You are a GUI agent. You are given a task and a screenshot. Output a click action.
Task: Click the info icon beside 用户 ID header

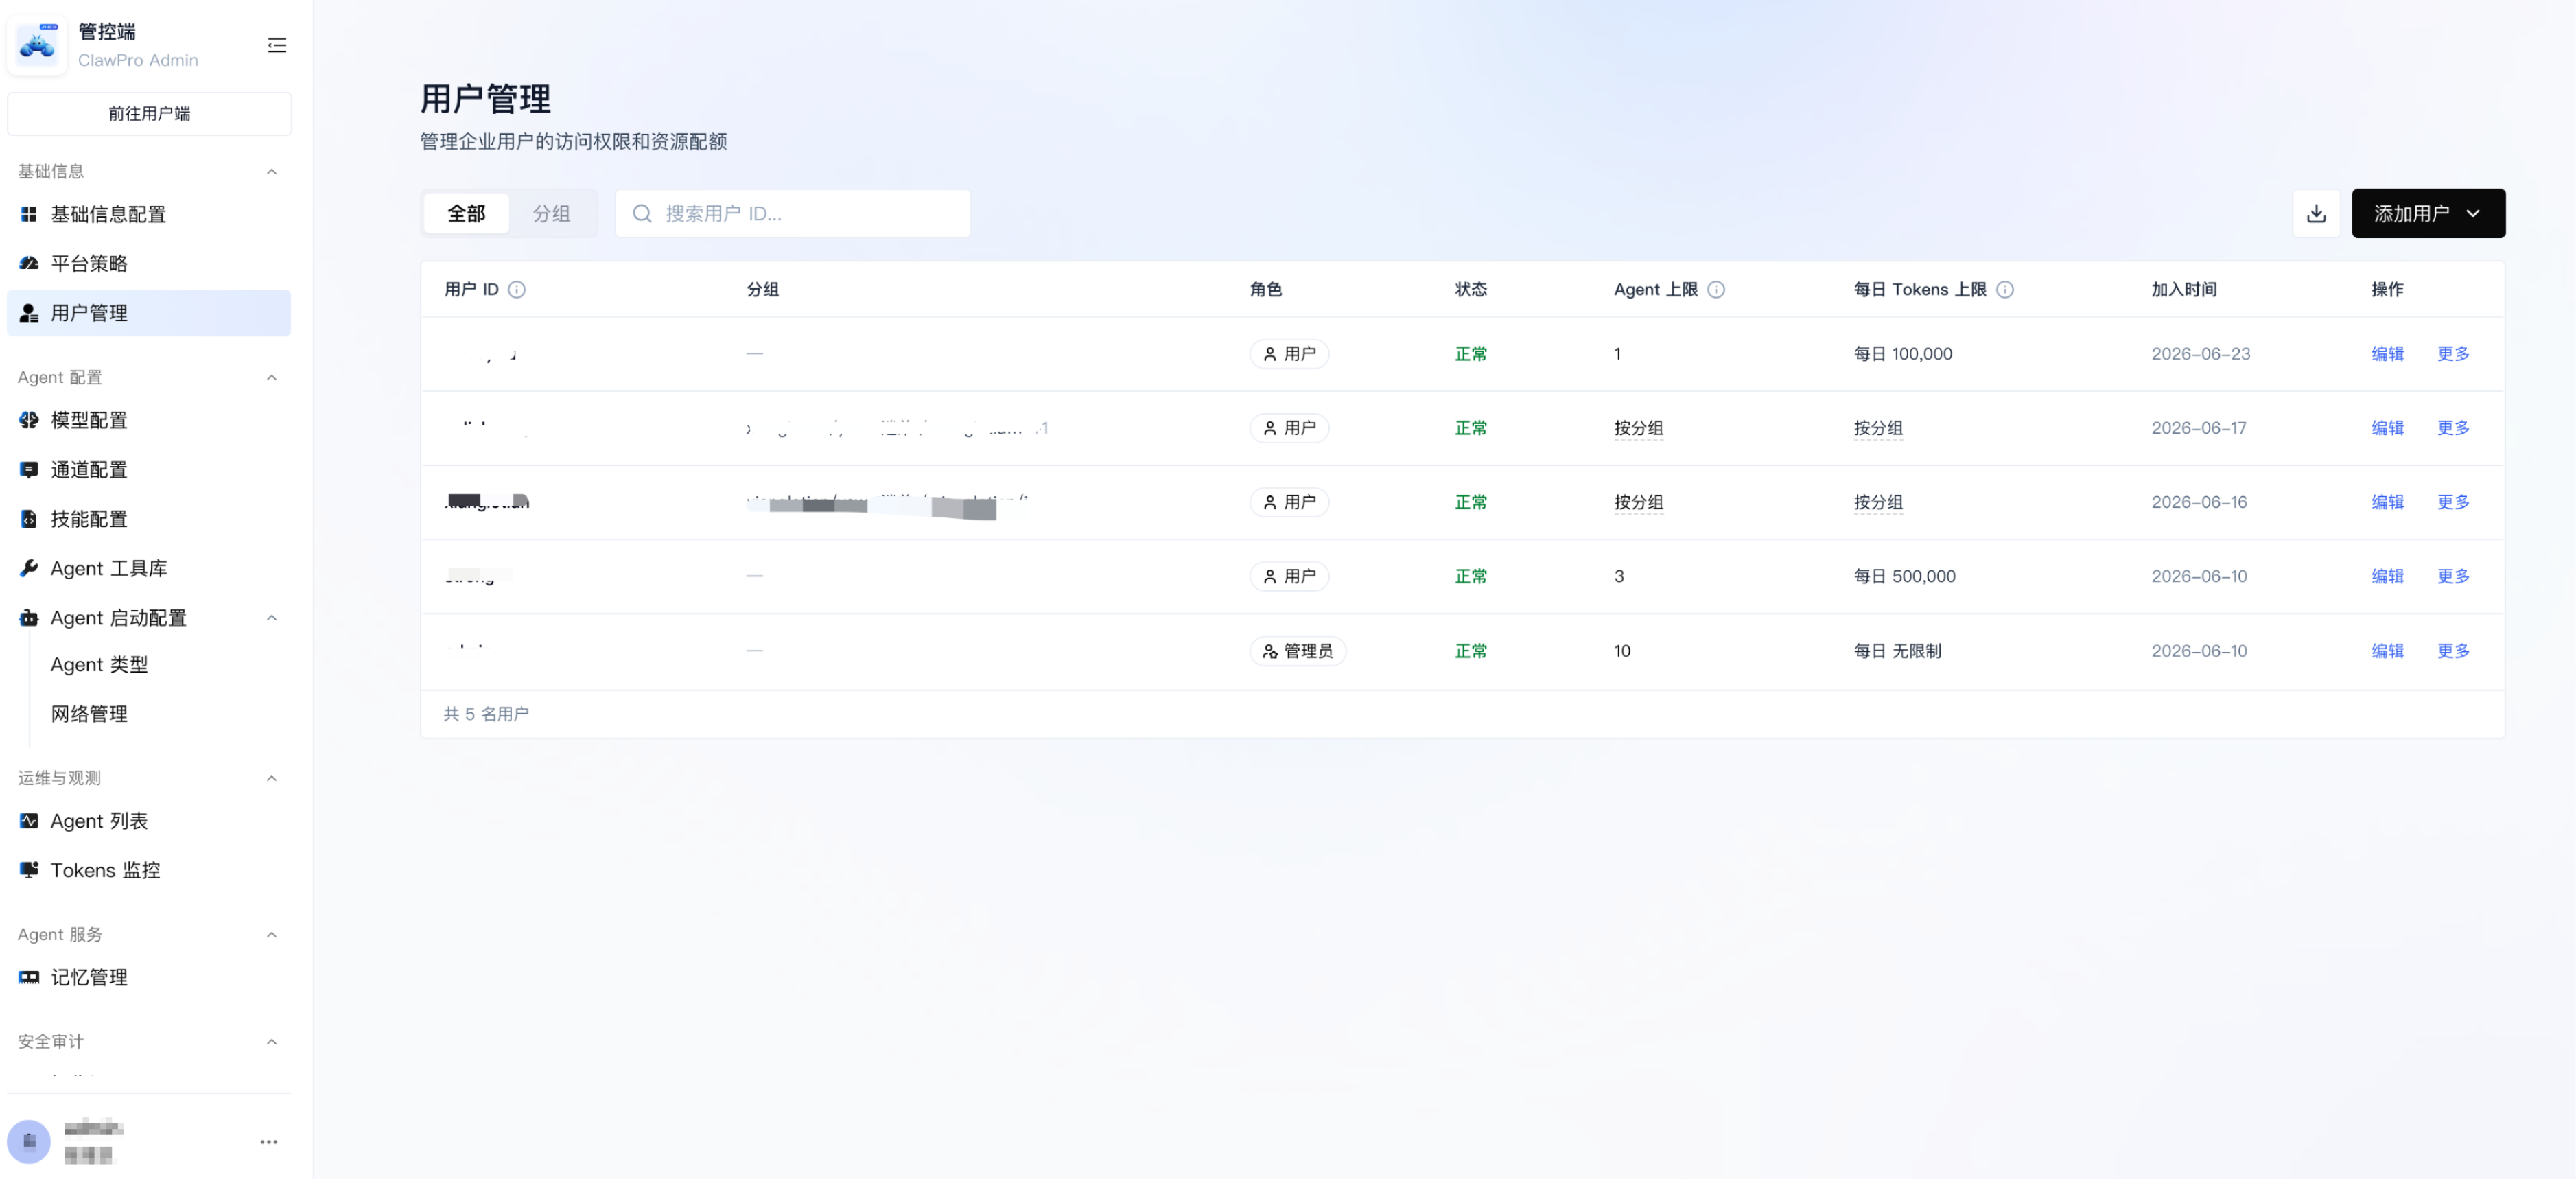pos(516,289)
